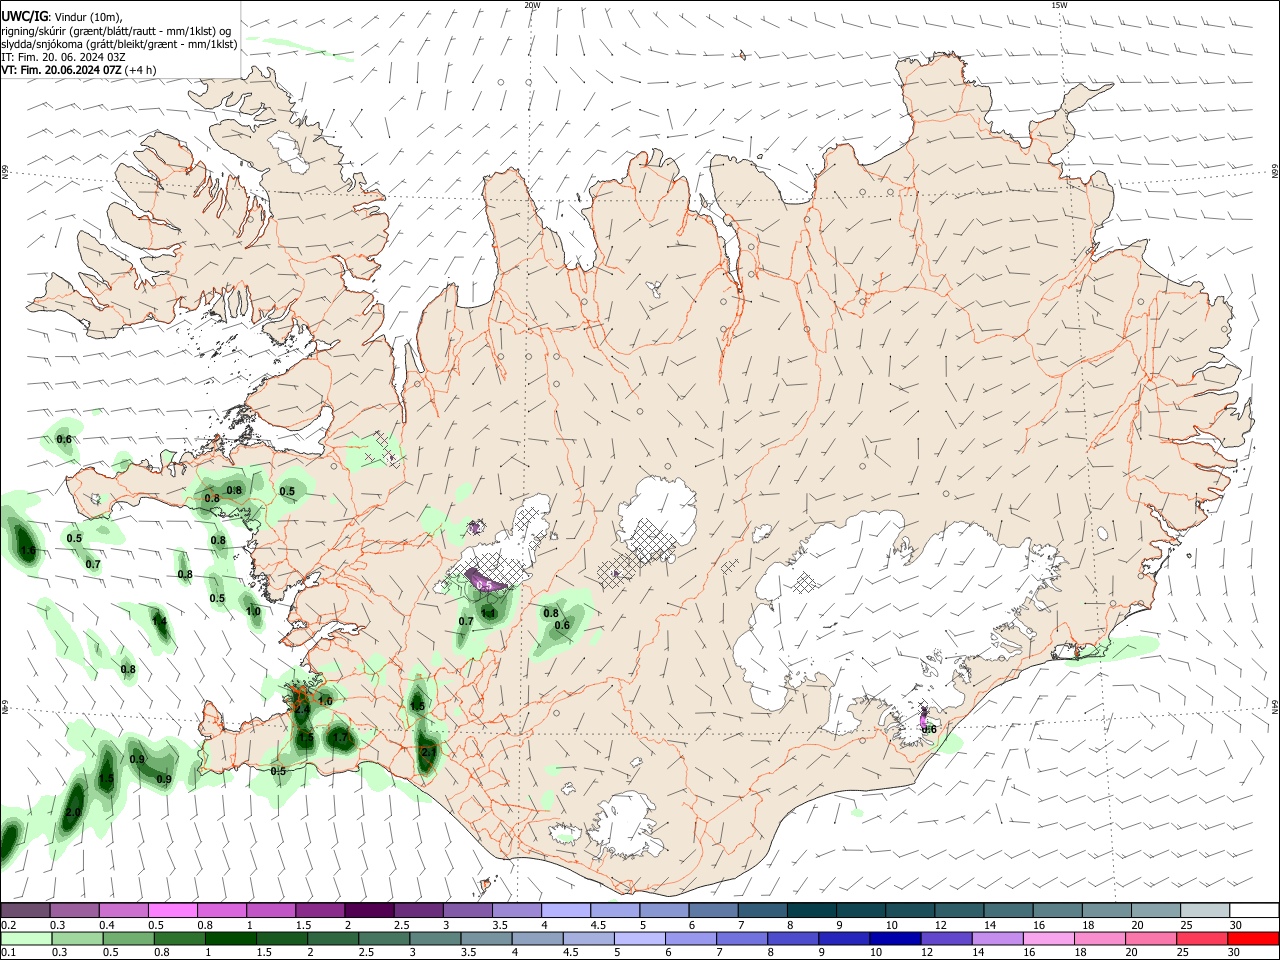Image resolution: width=1280 pixels, height=960 pixels.
Task: Click the 'UWC/IG' title text
Action: pos(24,17)
